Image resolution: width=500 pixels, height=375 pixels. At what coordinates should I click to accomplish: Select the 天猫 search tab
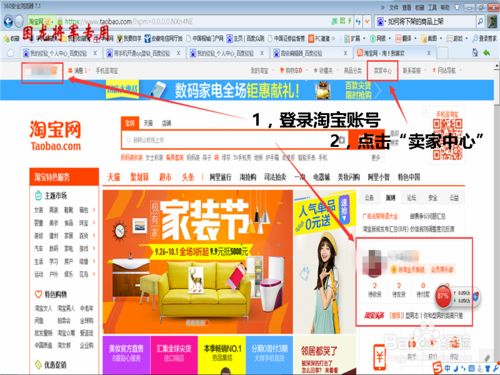click(x=148, y=123)
